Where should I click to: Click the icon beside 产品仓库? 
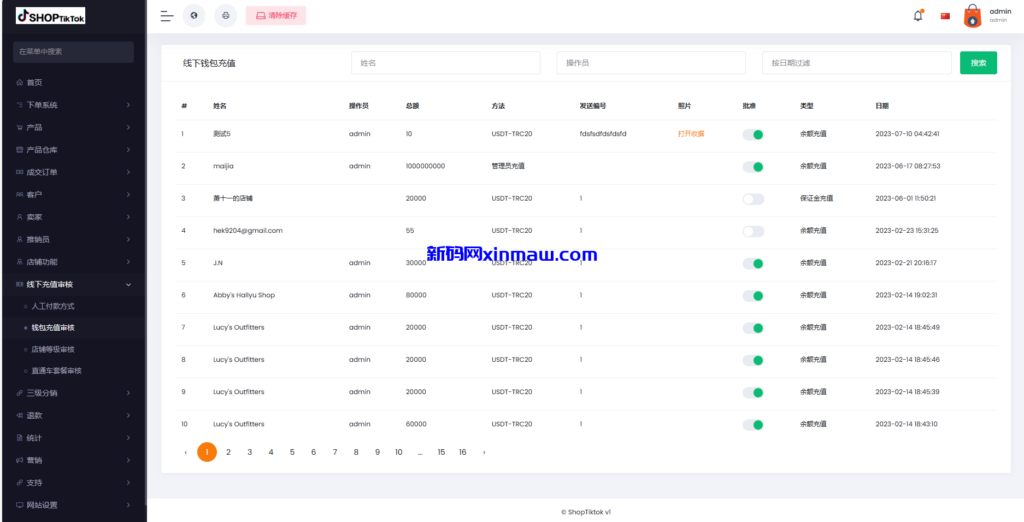coord(20,150)
